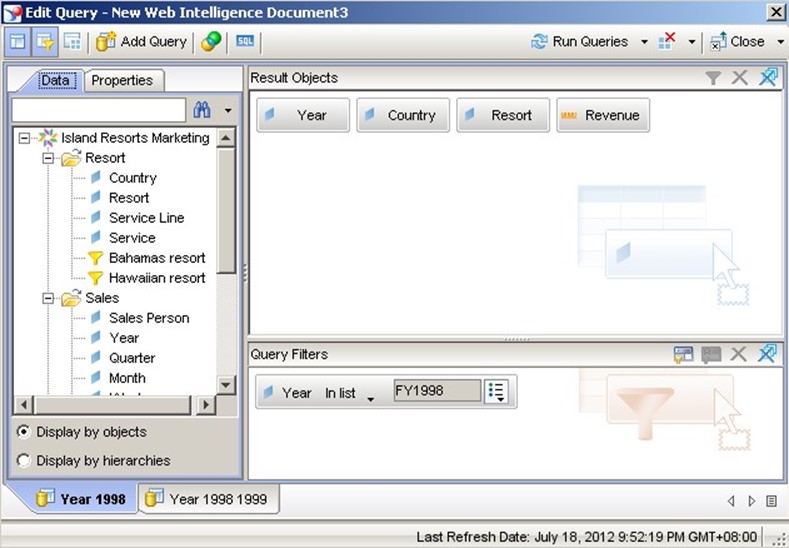Click the combined query spheres icon
Screen dimensions: 789x548
[x=211, y=41]
